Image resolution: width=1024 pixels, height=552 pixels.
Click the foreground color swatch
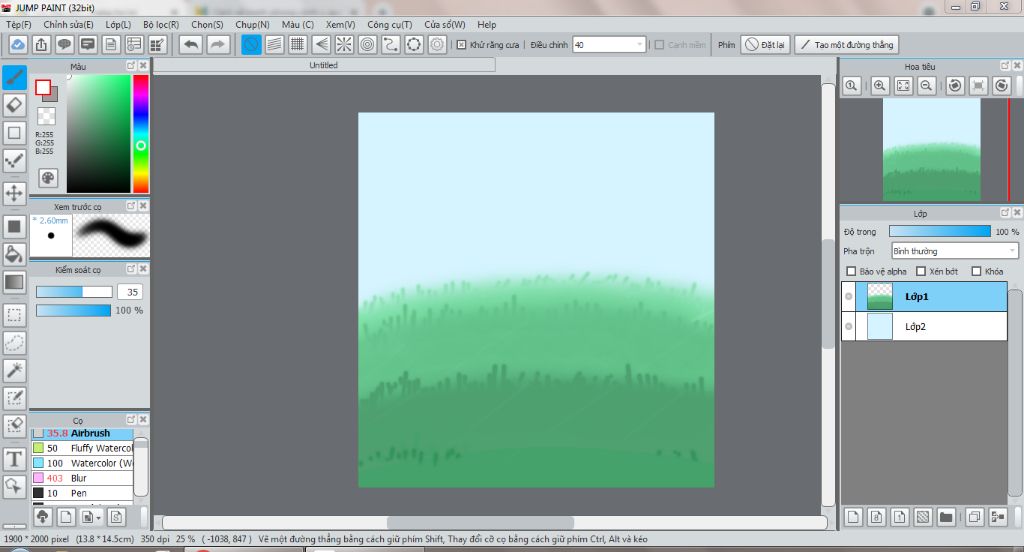coord(43,88)
